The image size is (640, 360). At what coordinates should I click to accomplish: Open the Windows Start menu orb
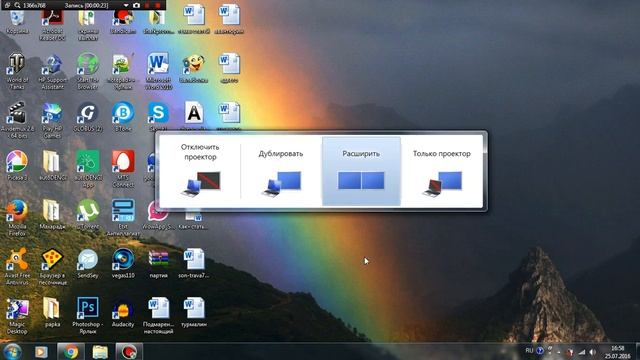12,352
